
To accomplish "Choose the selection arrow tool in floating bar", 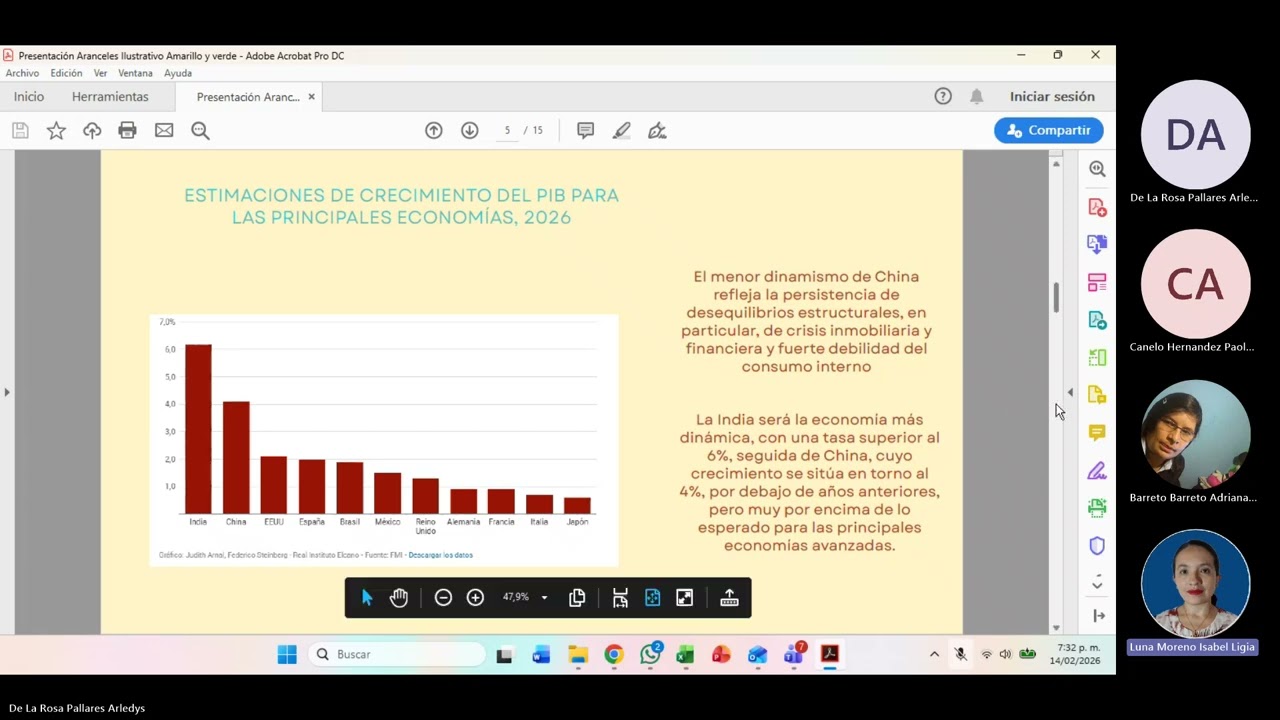I will click(x=367, y=597).
